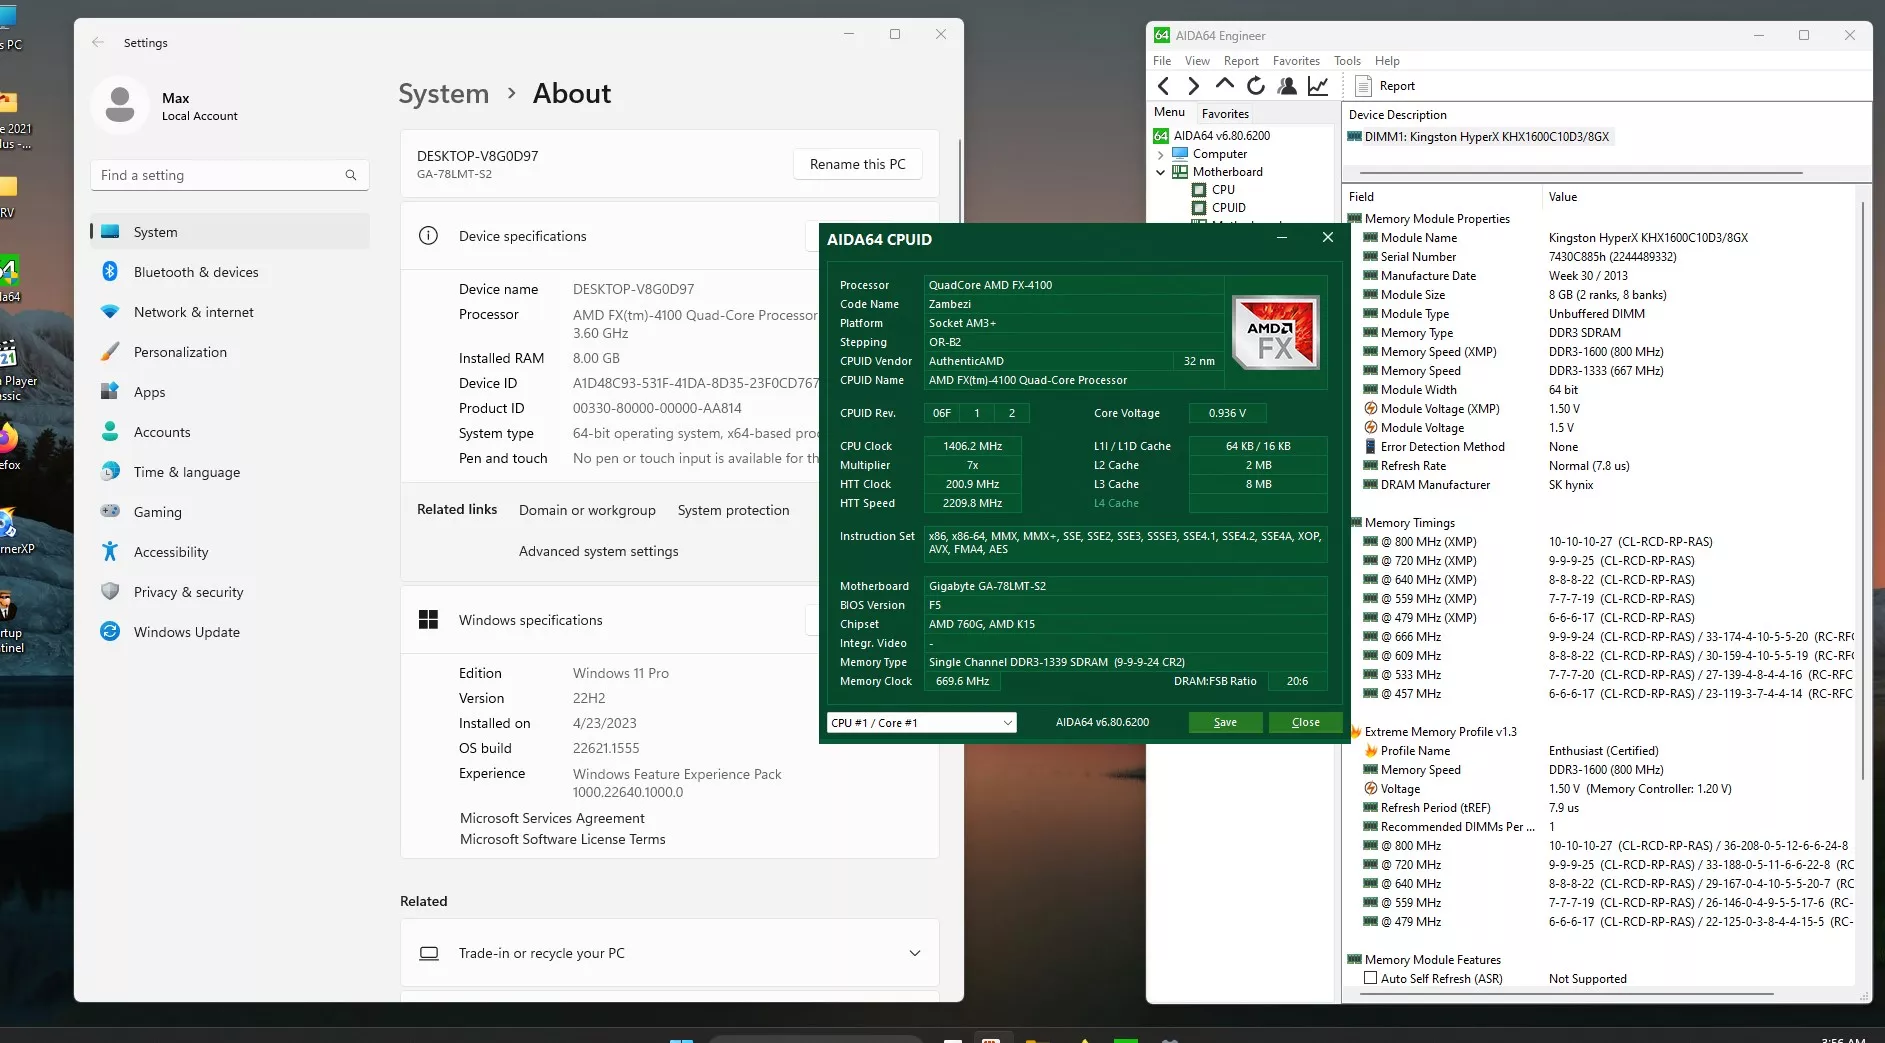Toggle Auto Self Refresh (ASR) checkbox
The height and width of the screenshot is (1043, 1885).
(1371, 979)
